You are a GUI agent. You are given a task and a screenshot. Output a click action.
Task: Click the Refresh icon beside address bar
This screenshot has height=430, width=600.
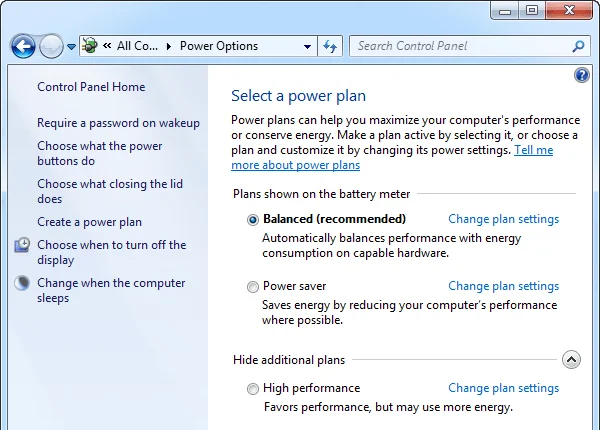[x=331, y=46]
